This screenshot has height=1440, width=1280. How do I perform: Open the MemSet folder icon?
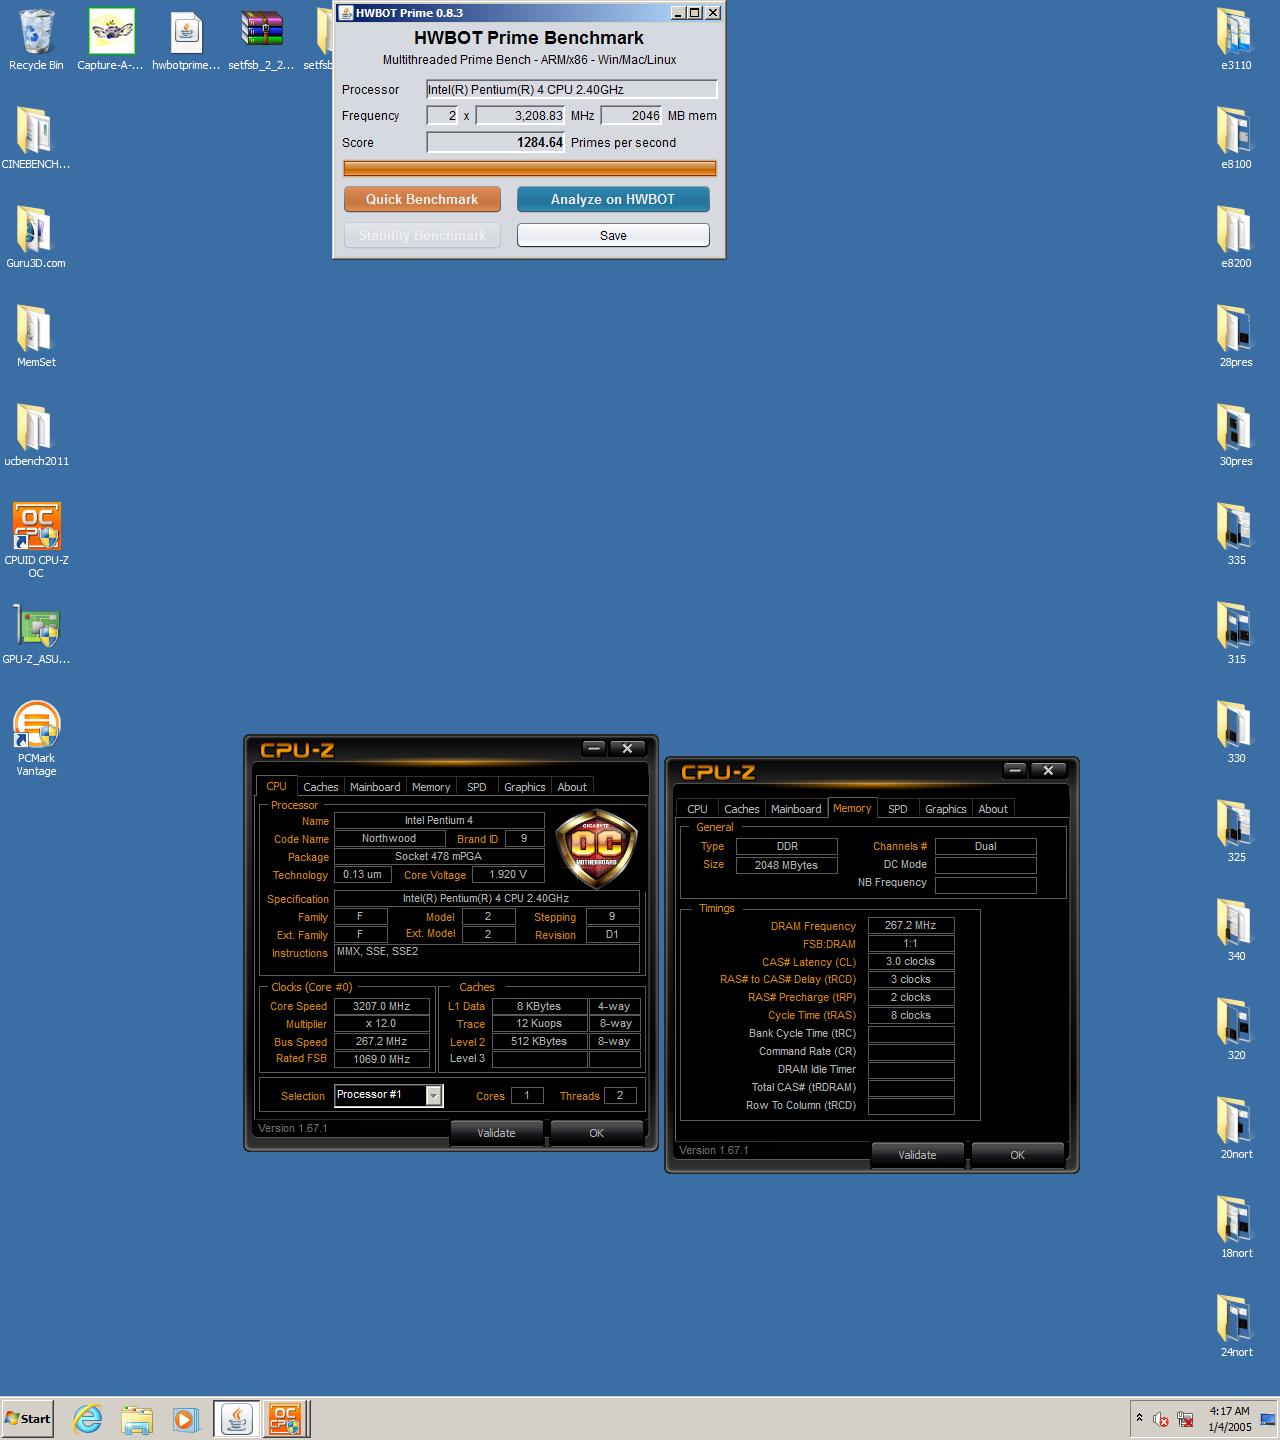[36, 336]
